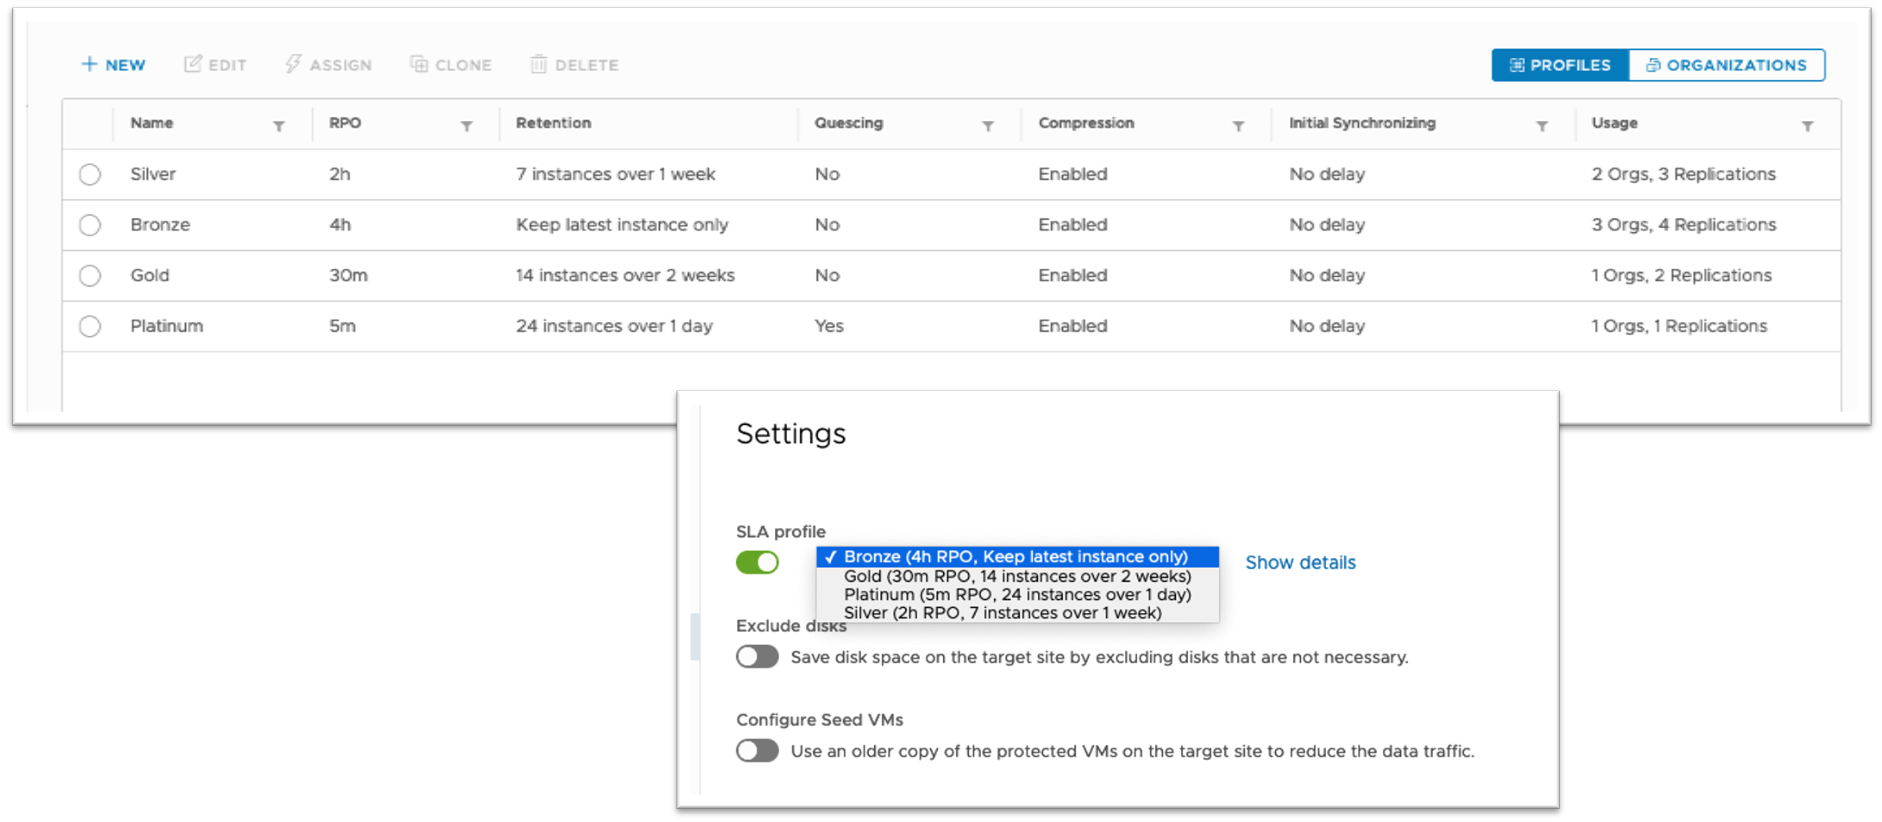The height and width of the screenshot is (822, 1882).
Task: Click the Assign lightning icon
Action: click(293, 64)
